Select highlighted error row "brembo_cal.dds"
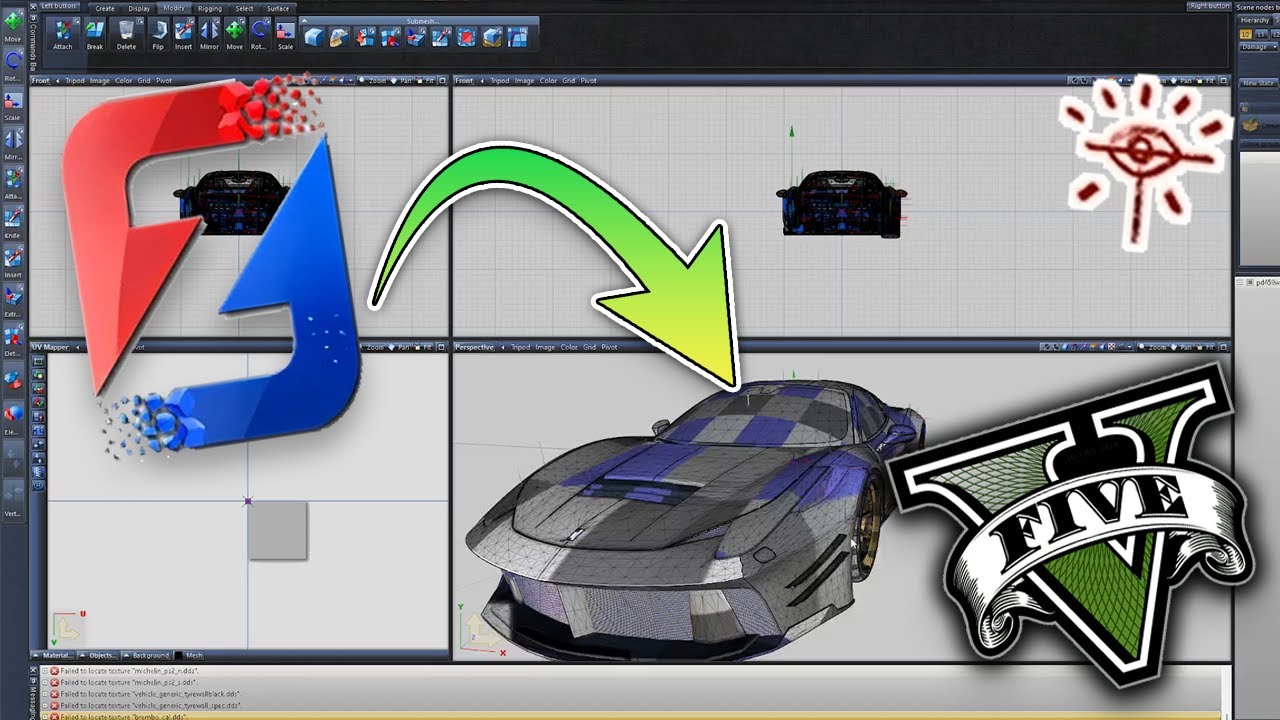 tap(630, 716)
